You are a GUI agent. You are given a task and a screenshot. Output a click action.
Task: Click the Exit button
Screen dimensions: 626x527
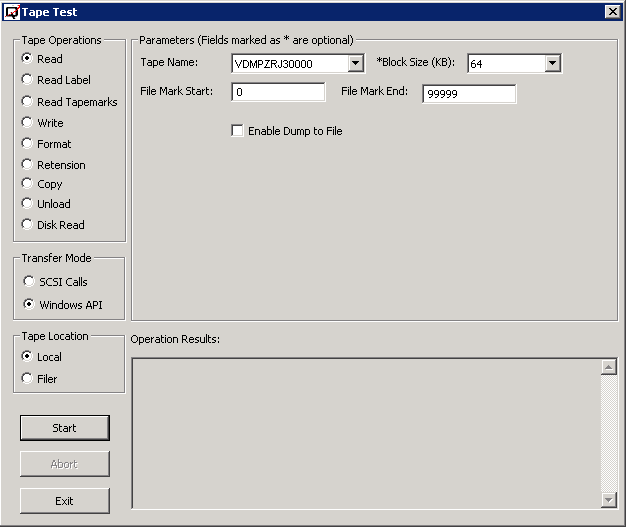(64, 500)
